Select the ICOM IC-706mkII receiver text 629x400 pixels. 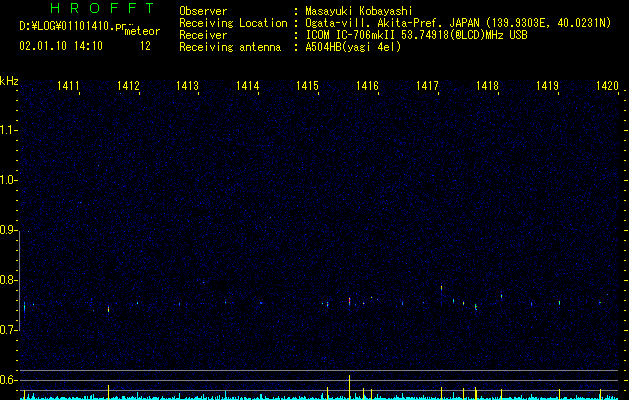416,35
